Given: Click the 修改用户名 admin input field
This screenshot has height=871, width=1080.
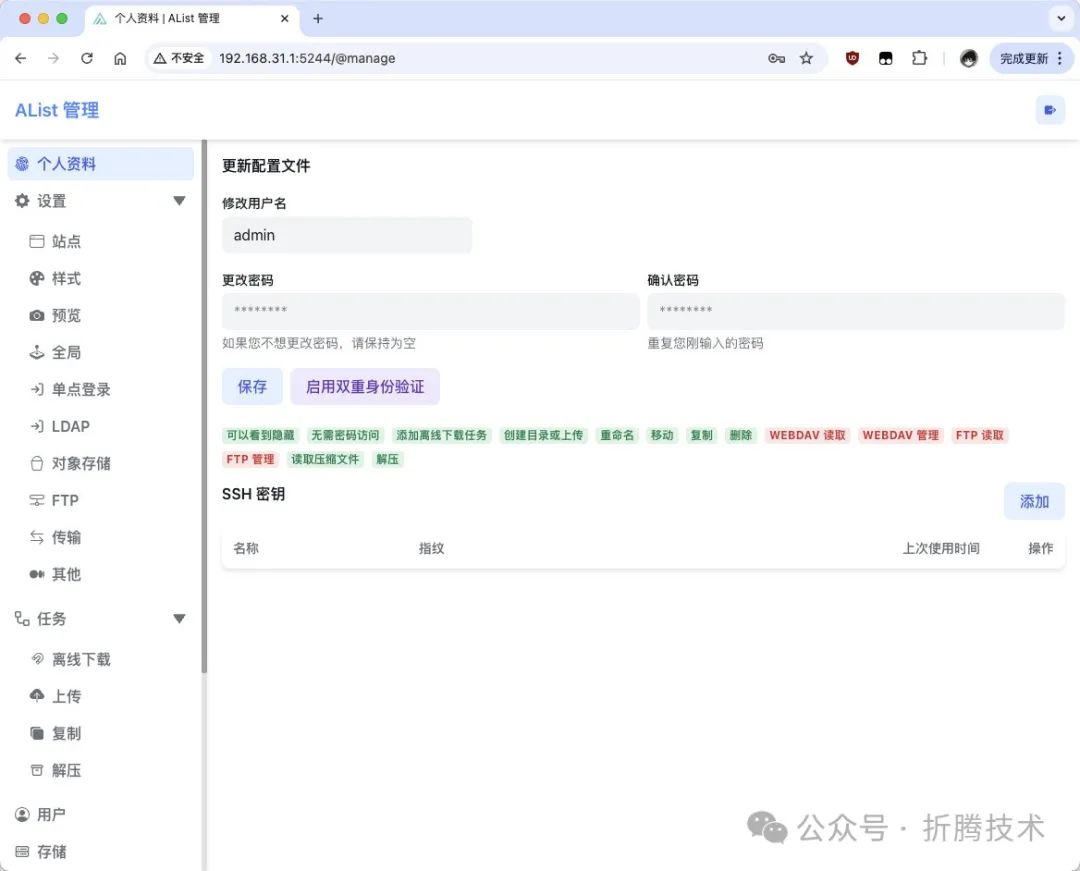Looking at the screenshot, I should pos(346,235).
